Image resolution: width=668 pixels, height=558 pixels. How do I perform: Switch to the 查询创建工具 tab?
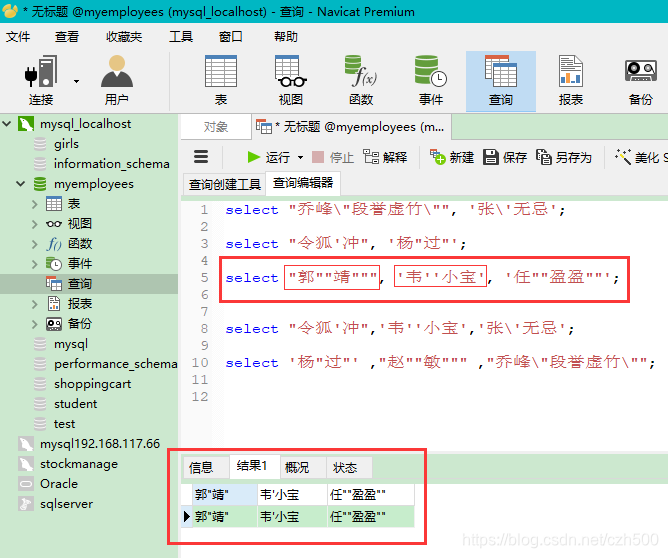[x=225, y=184]
